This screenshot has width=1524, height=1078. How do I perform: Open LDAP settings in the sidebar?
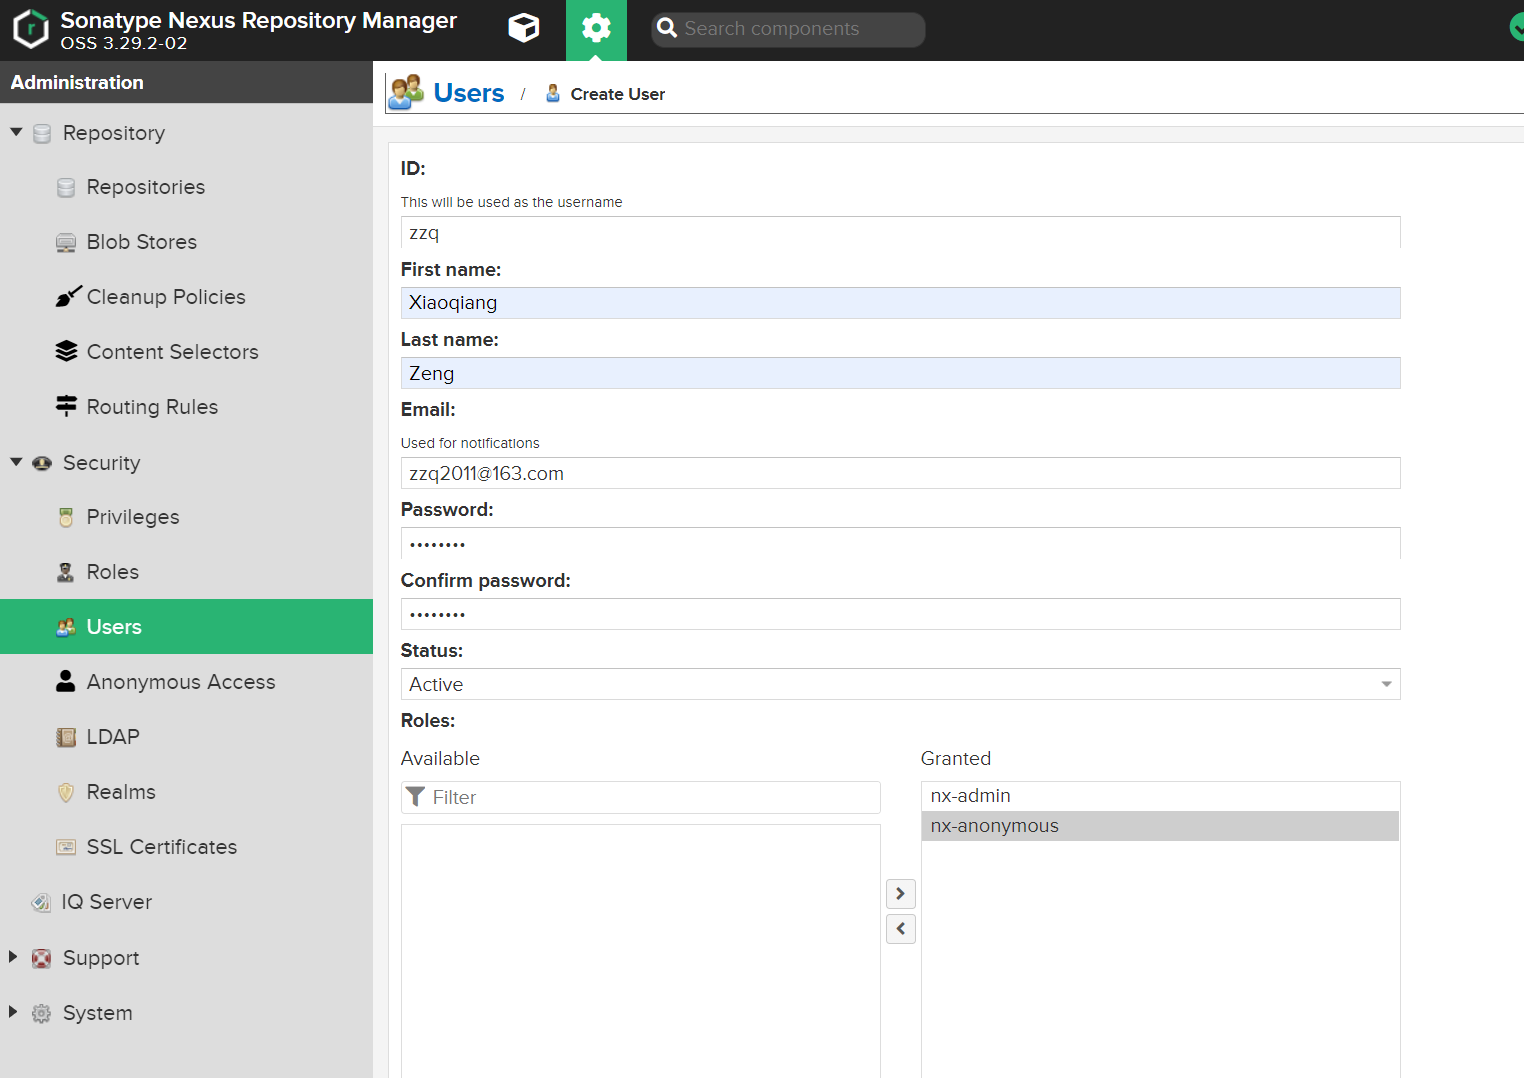[113, 737]
